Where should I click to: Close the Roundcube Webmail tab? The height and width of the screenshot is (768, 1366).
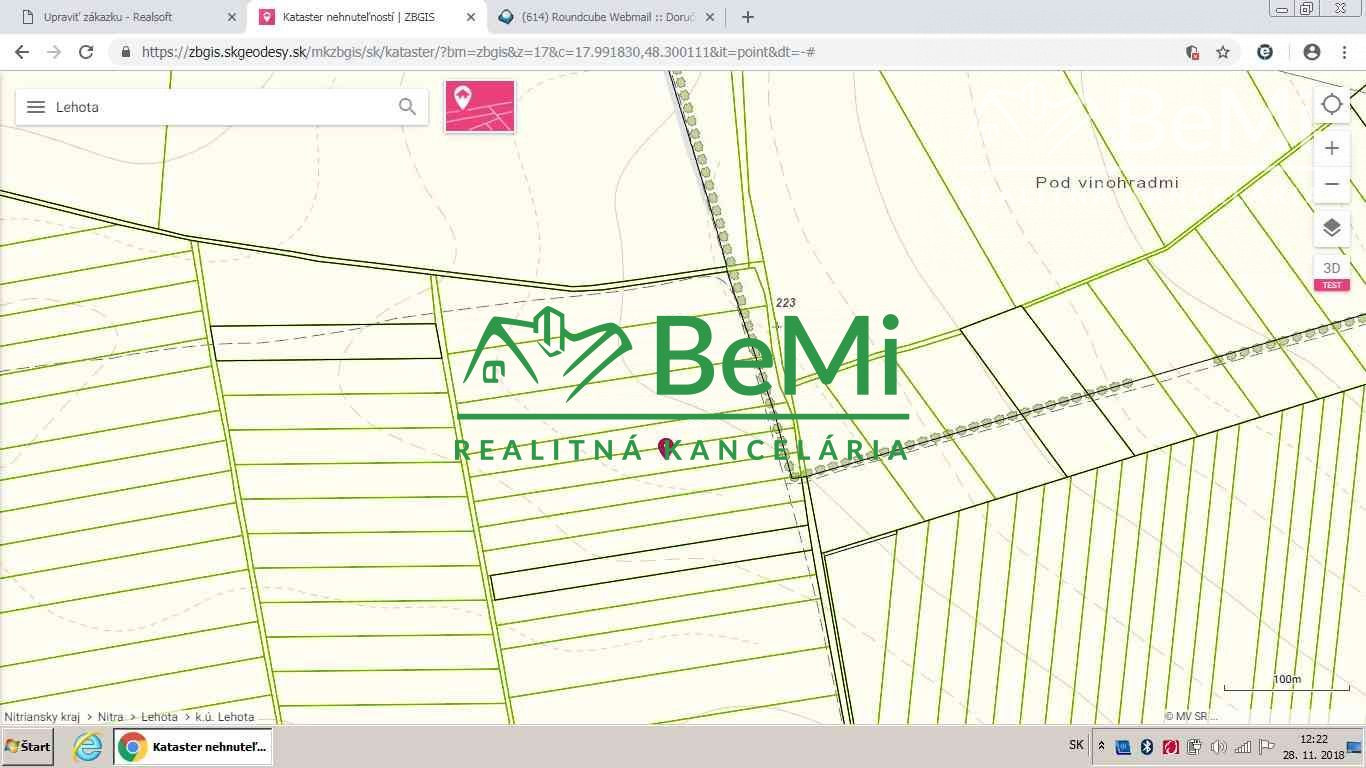click(710, 17)
